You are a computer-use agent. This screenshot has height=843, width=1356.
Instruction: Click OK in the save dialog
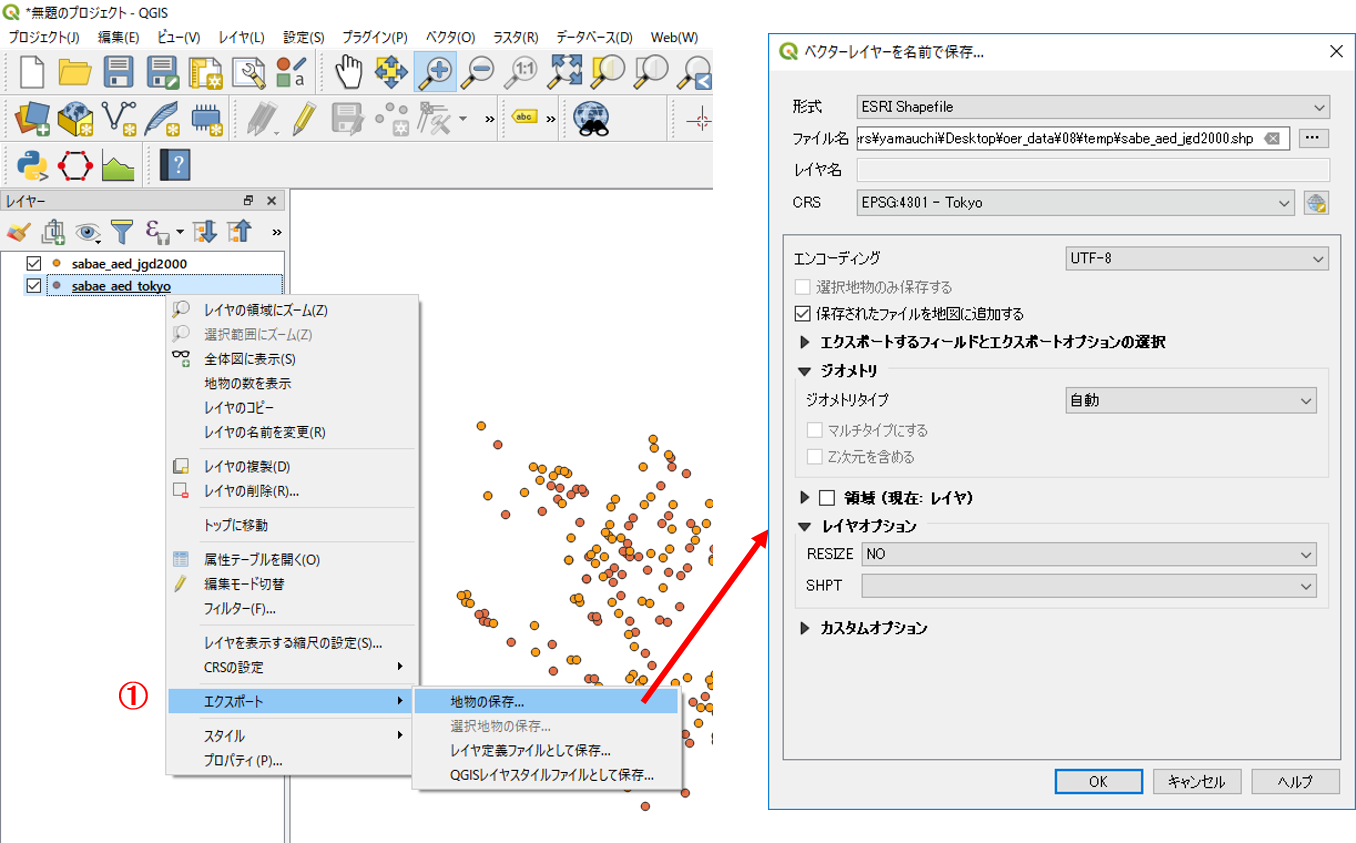coord(1098,782)
